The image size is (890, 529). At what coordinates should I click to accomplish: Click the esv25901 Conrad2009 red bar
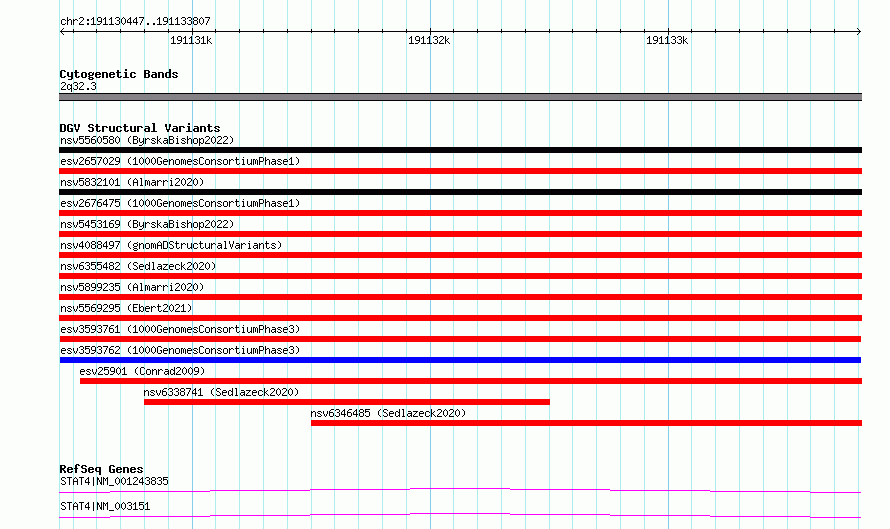471,381
